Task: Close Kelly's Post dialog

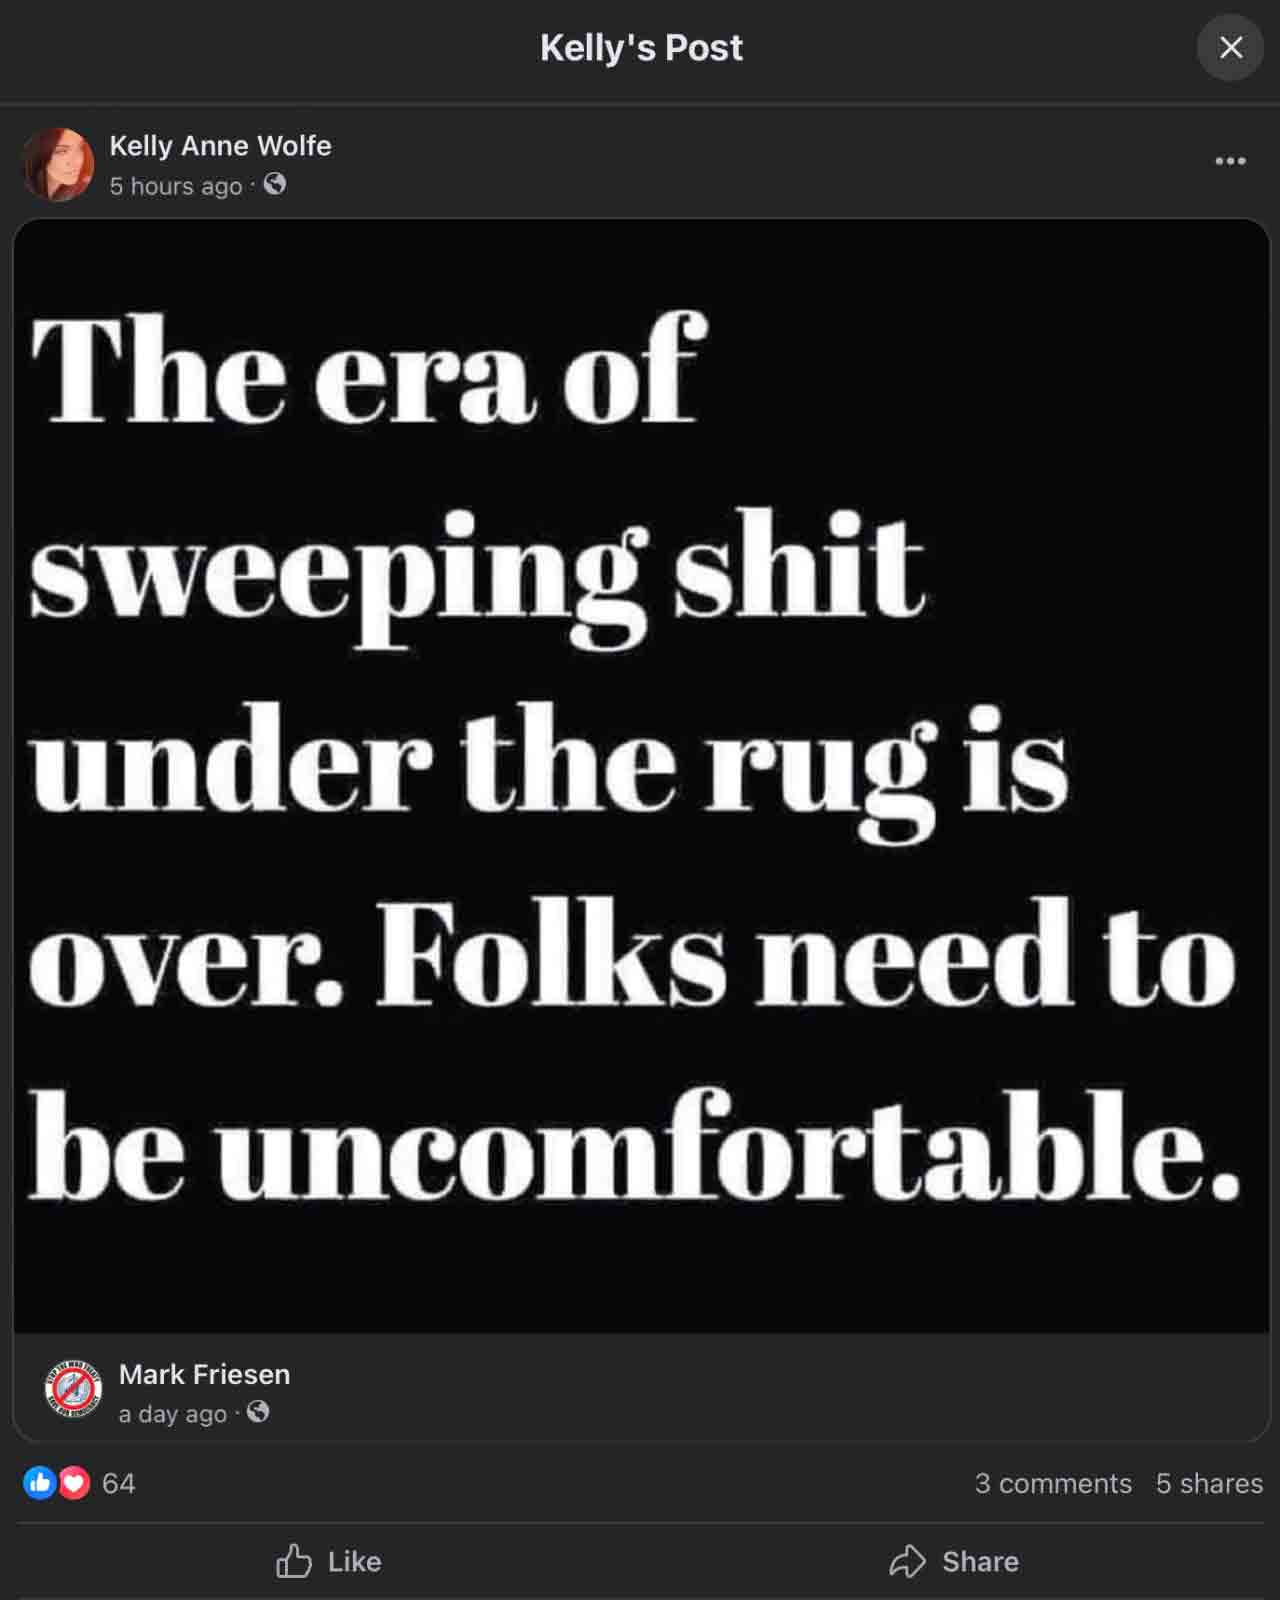Action: click(x=1231, y=47)
